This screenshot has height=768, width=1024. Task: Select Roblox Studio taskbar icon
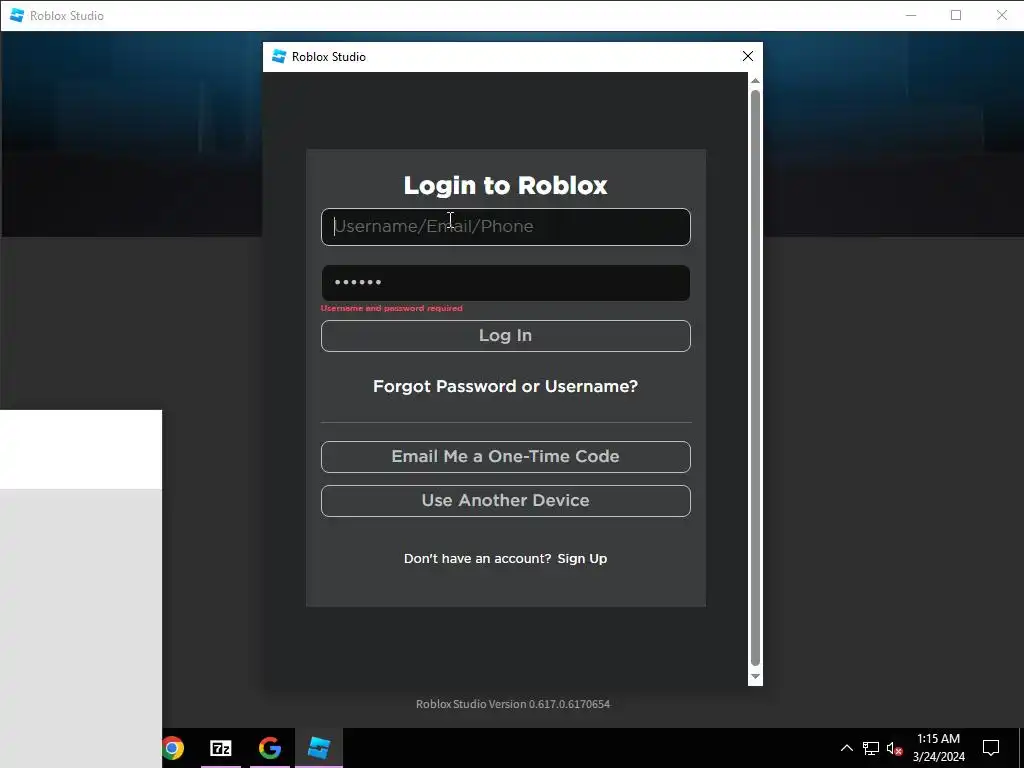click(319, 748)
